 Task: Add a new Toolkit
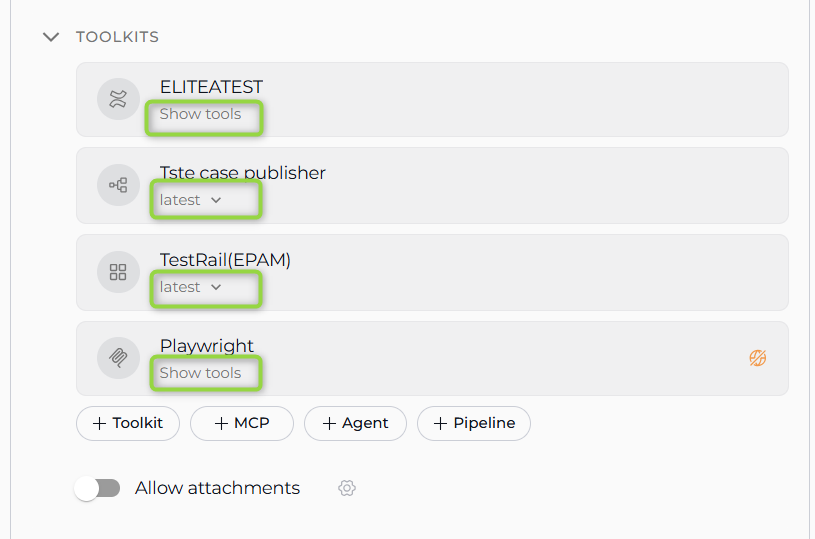pos(127,423)
